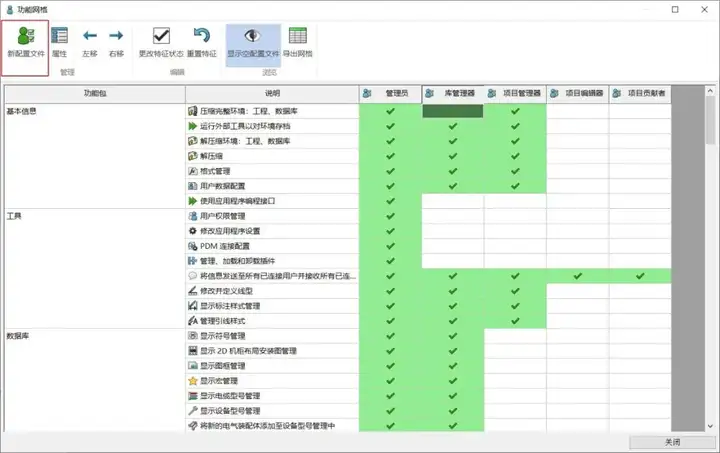720x453 pixels.
Task: Click the empty 库管理器 cell for 用户权限管理
Action: click(x=453, y=216)
